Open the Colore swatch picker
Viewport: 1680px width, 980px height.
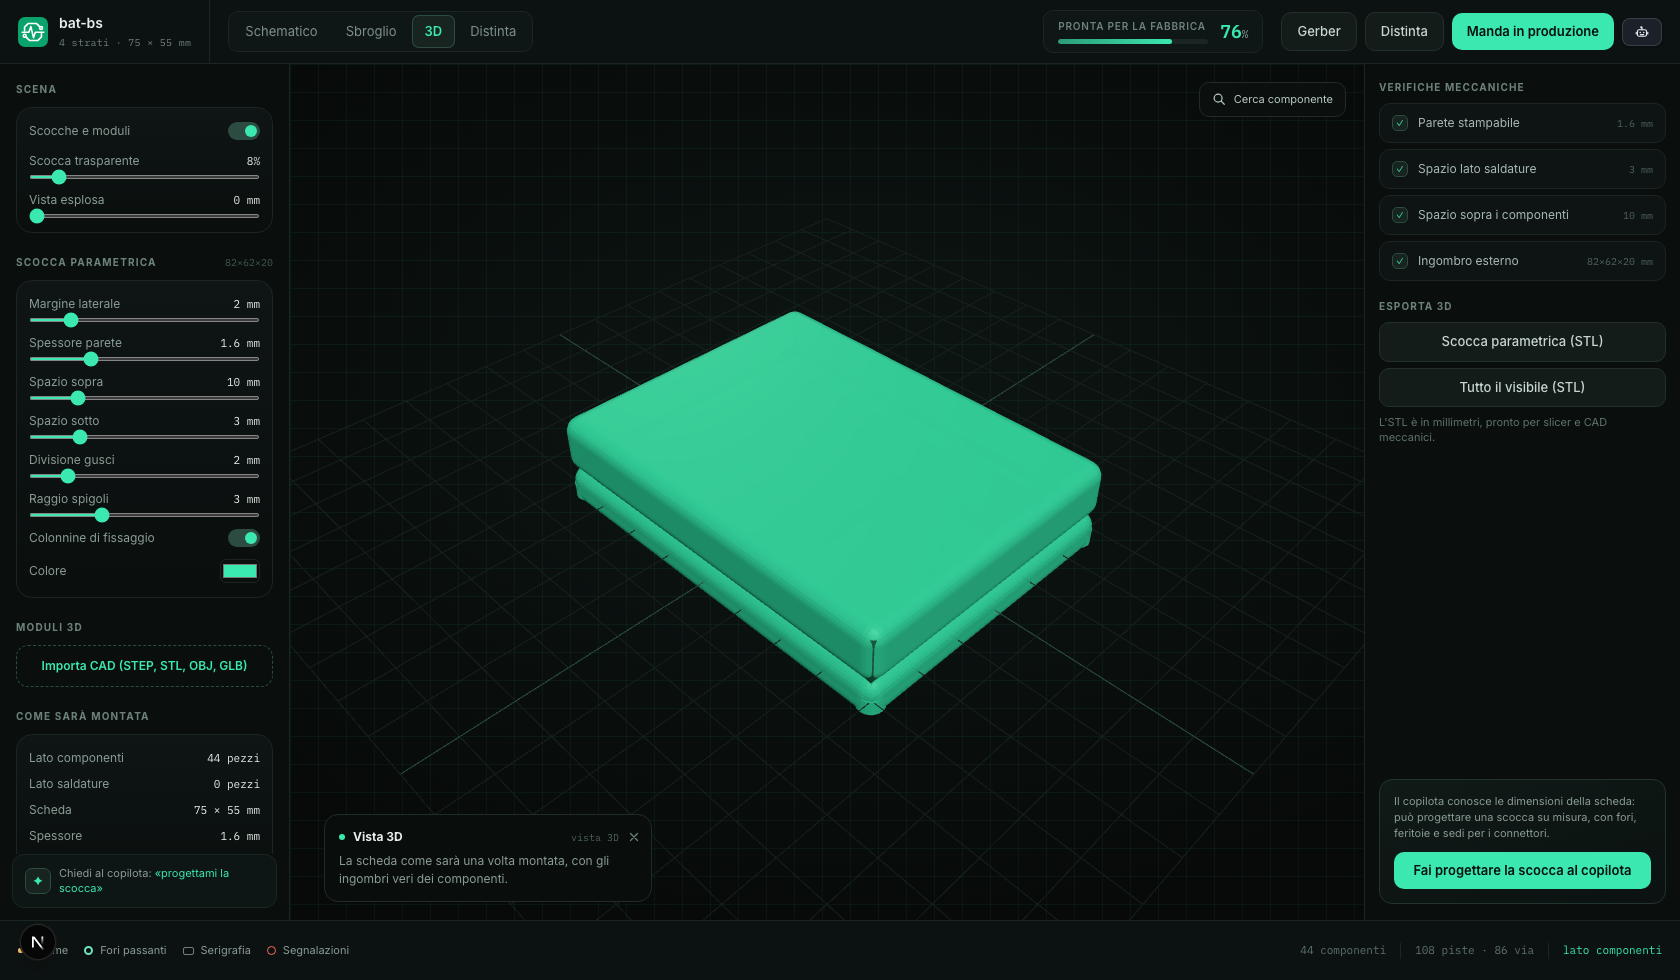tap(240, 571)
